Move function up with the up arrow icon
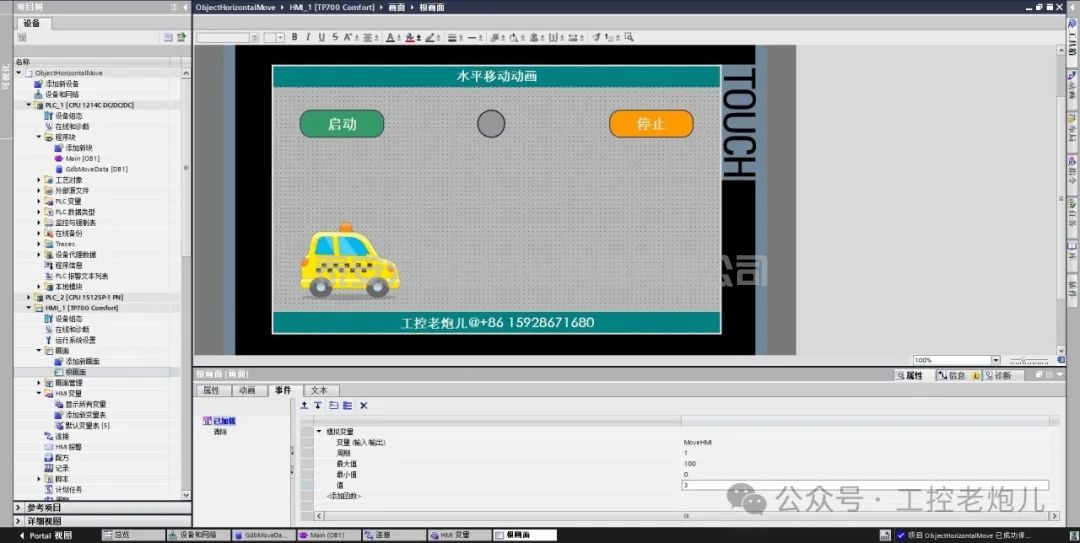Screen dimensions: 1080x543 coord(305,405)
